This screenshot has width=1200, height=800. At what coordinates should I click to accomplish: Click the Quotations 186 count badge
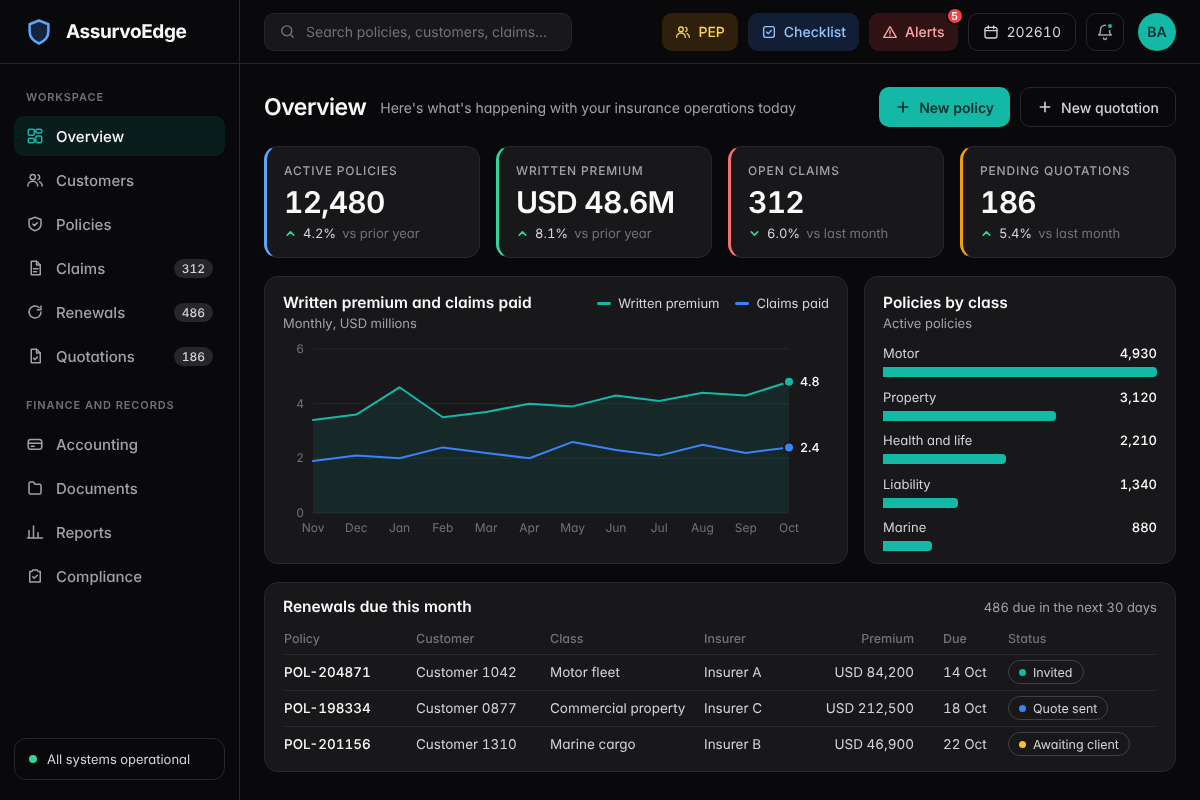click(193, 356)
